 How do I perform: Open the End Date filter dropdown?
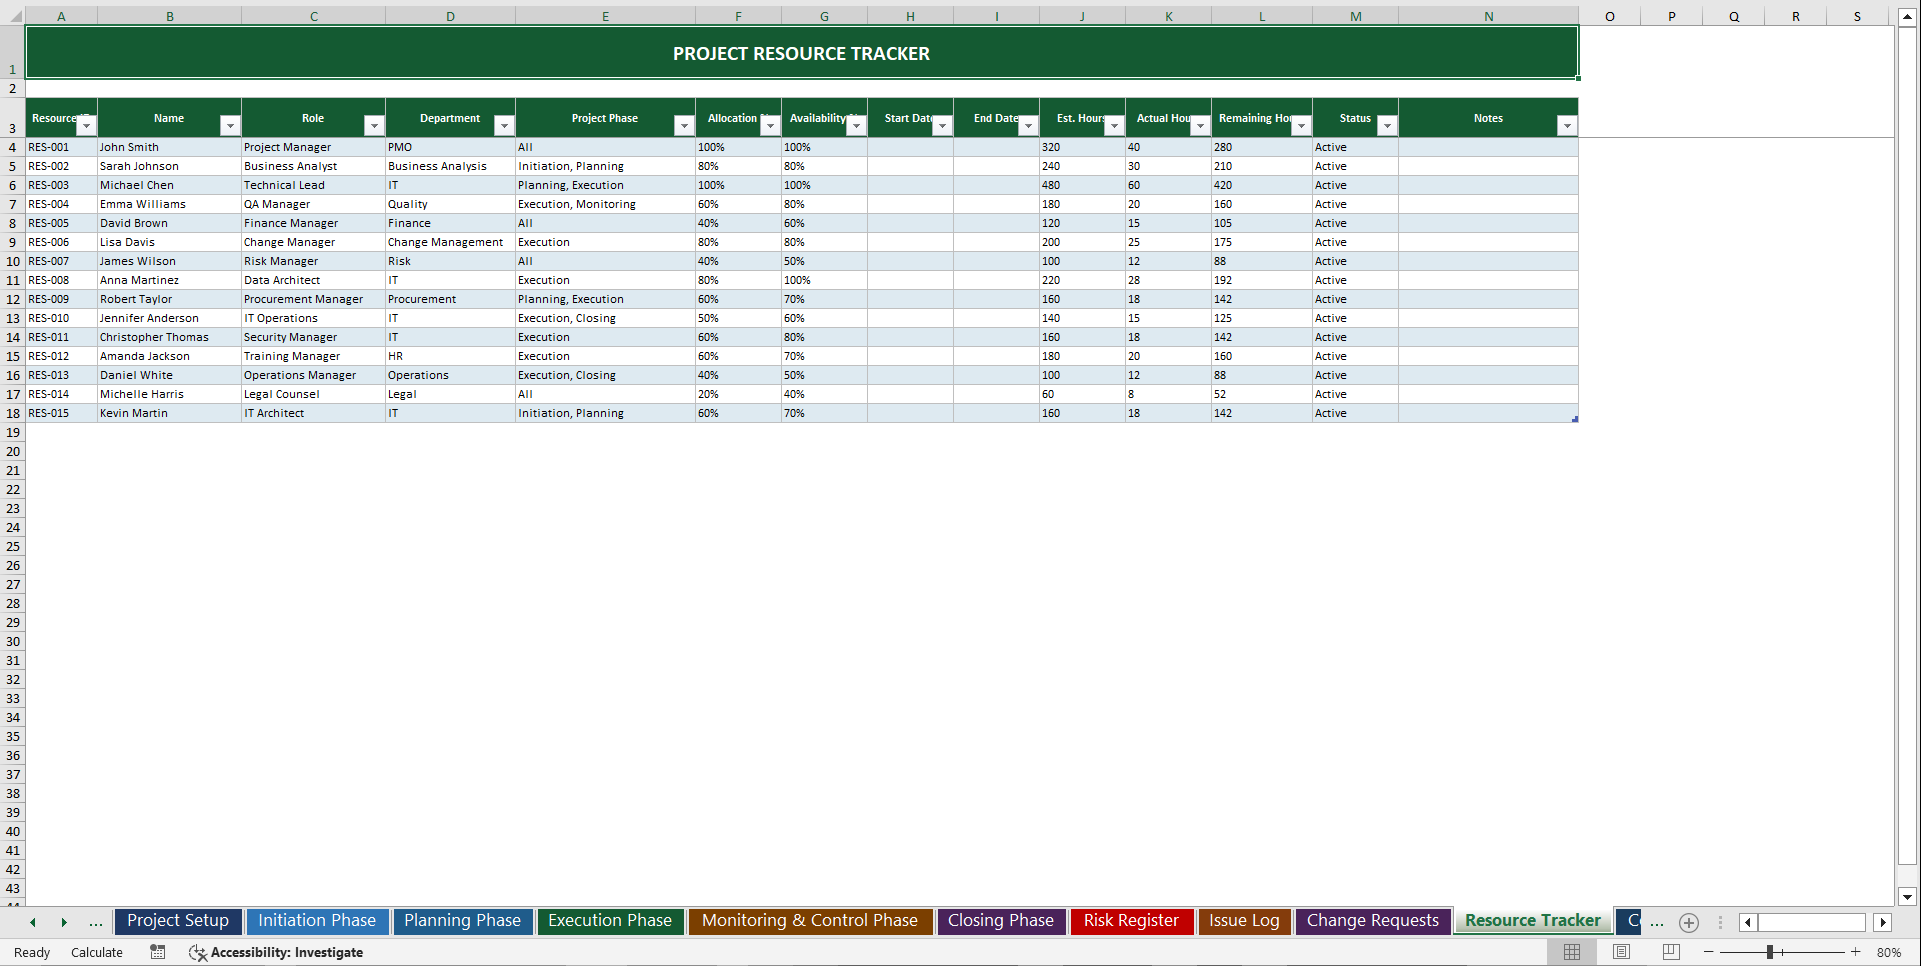click(x=1028, y=126)
